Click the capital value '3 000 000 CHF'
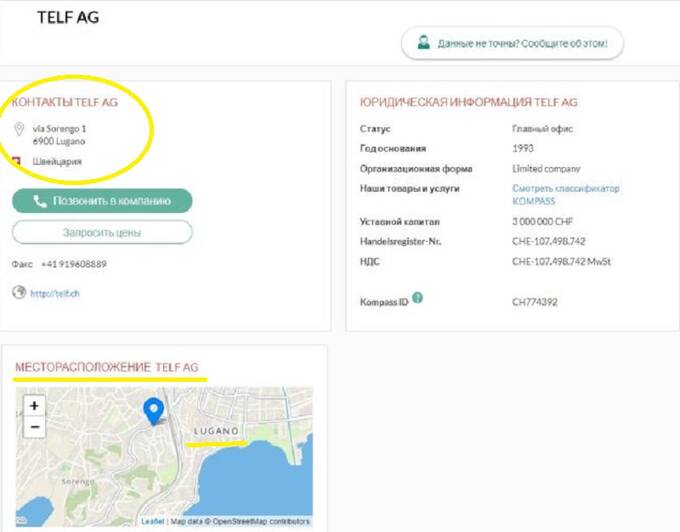 [x=543, y=222]
